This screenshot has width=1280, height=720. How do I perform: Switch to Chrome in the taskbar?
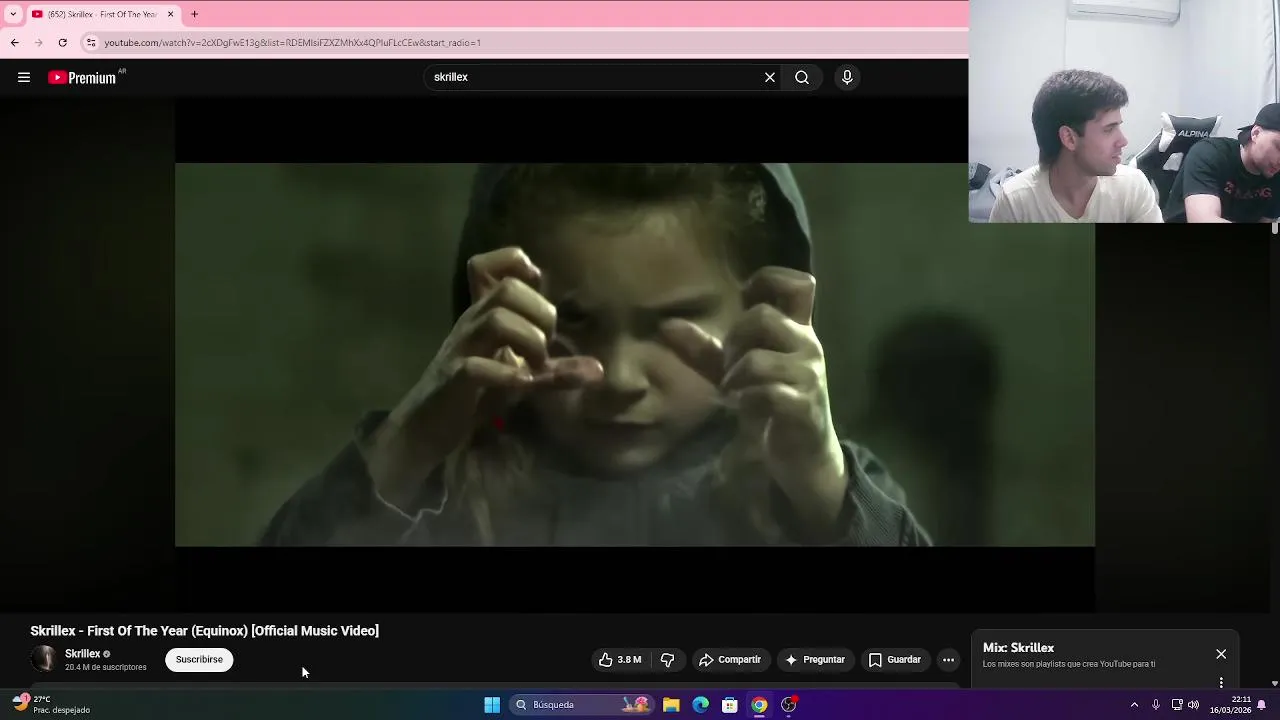click(759, 705)
